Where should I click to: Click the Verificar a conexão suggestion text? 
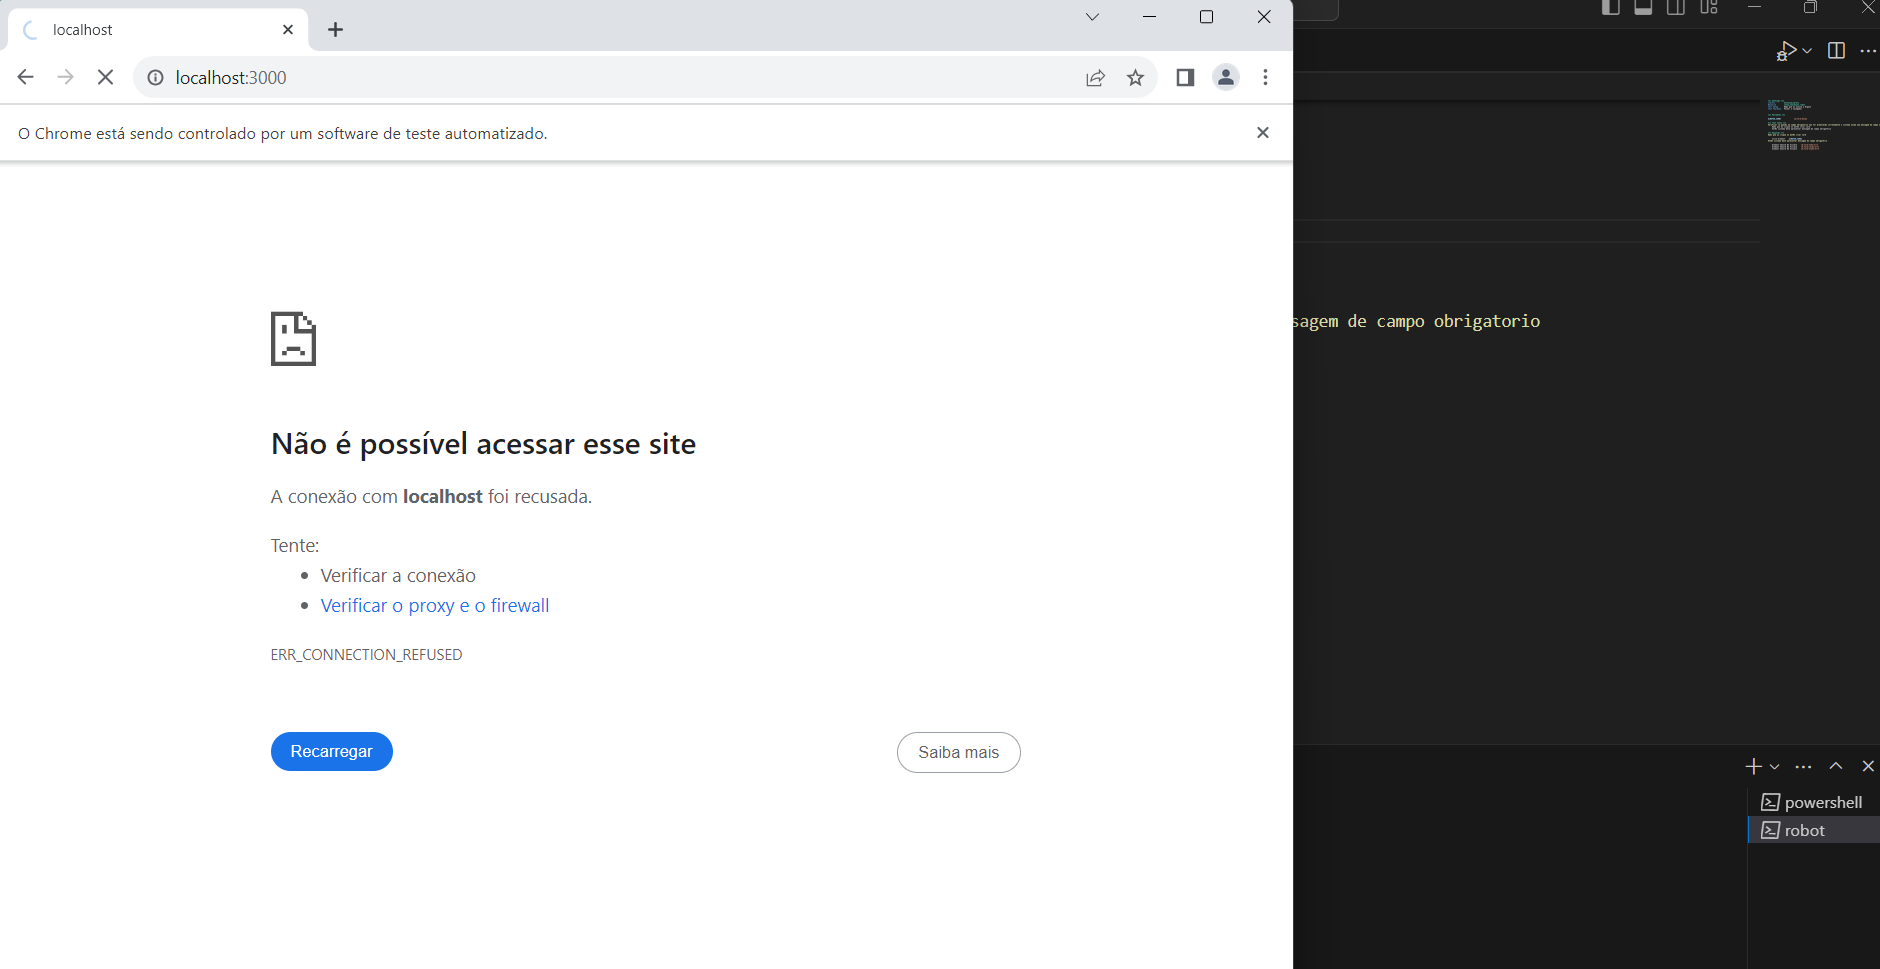(x=398, y=575)
